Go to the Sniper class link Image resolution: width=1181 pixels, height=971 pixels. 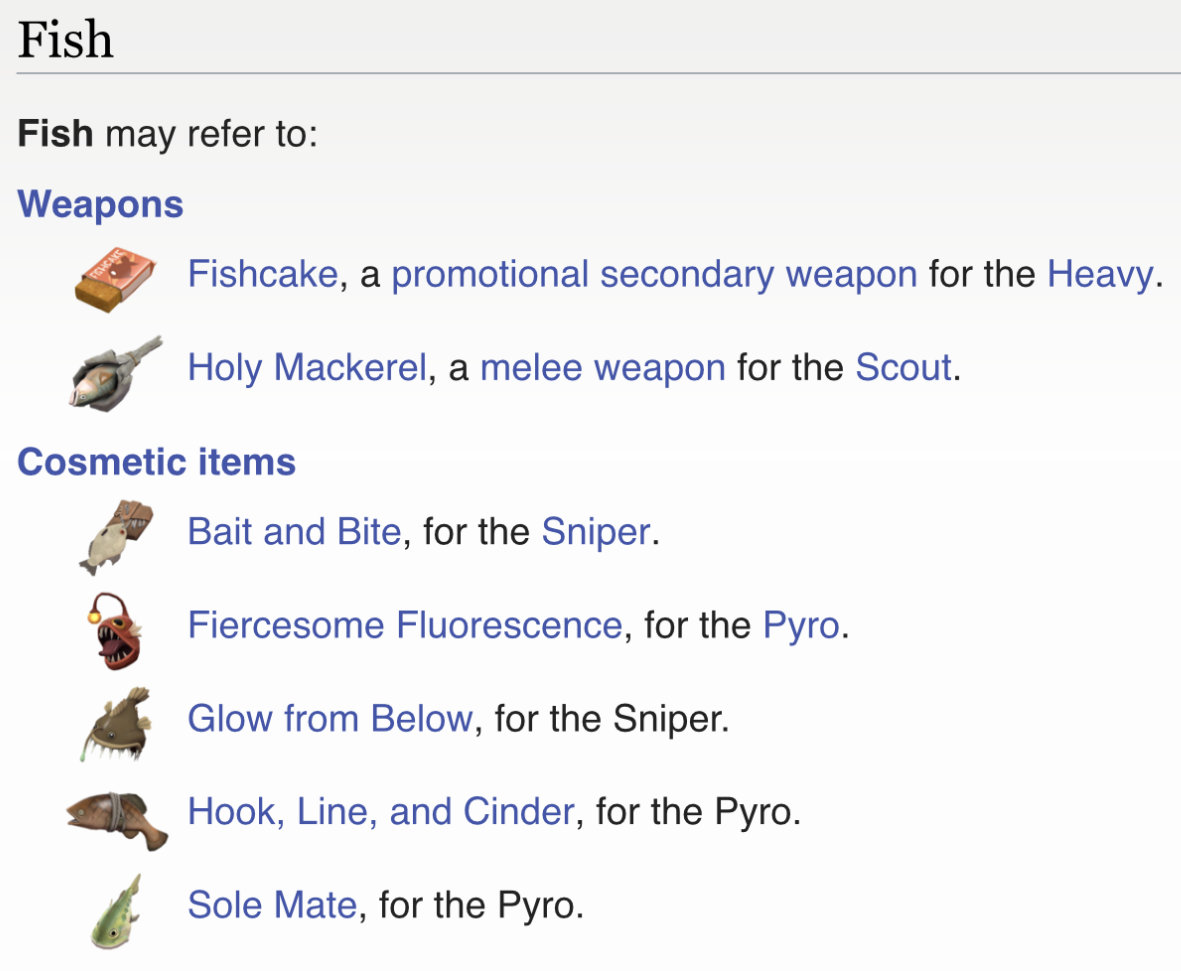pos(596,531)
